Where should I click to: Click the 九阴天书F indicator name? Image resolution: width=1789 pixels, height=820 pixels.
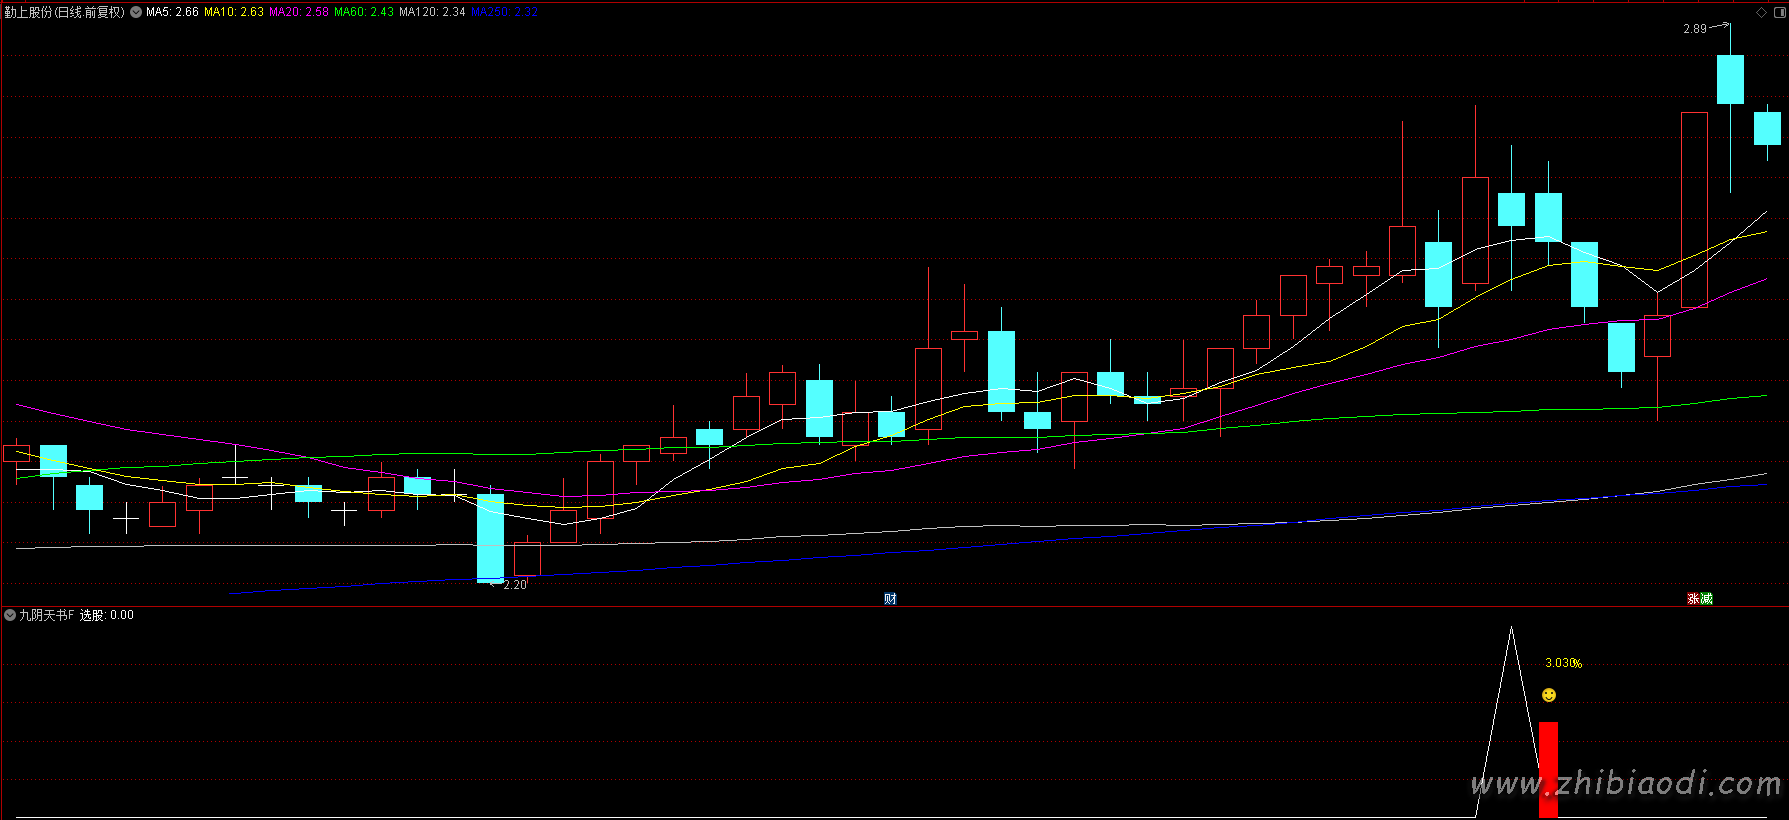tap(47, 615)
